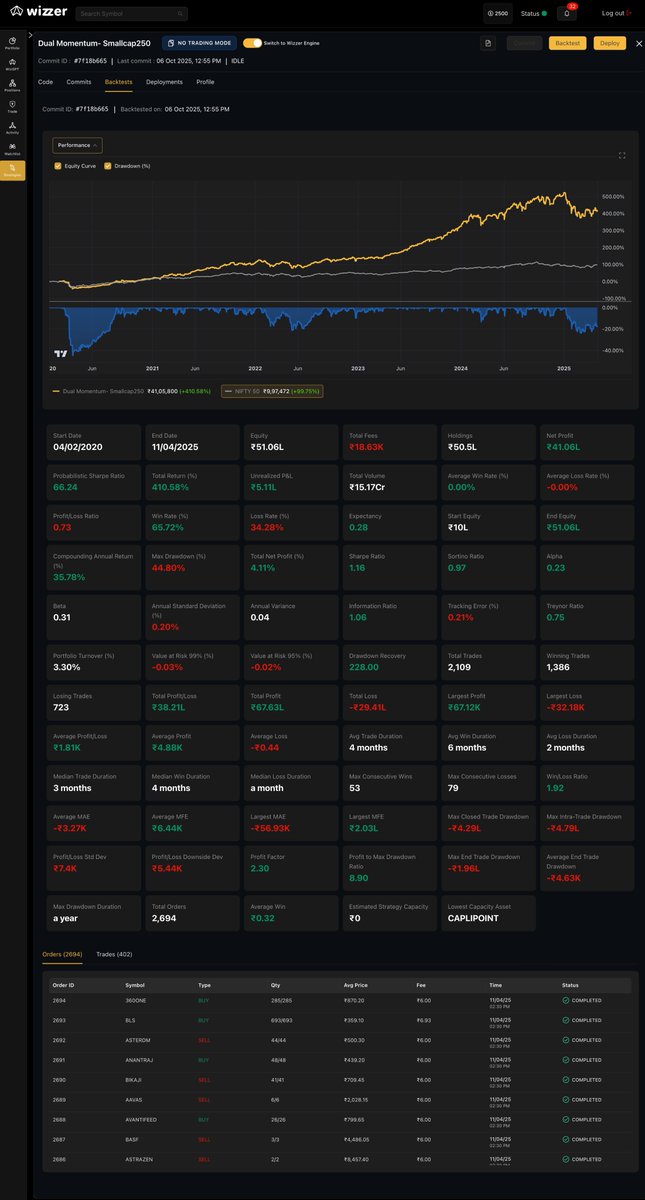Image resolution: width=645 pixels, height=1200 pixels.
Task: Click the search magnifier icon
Action: [181, 14]
